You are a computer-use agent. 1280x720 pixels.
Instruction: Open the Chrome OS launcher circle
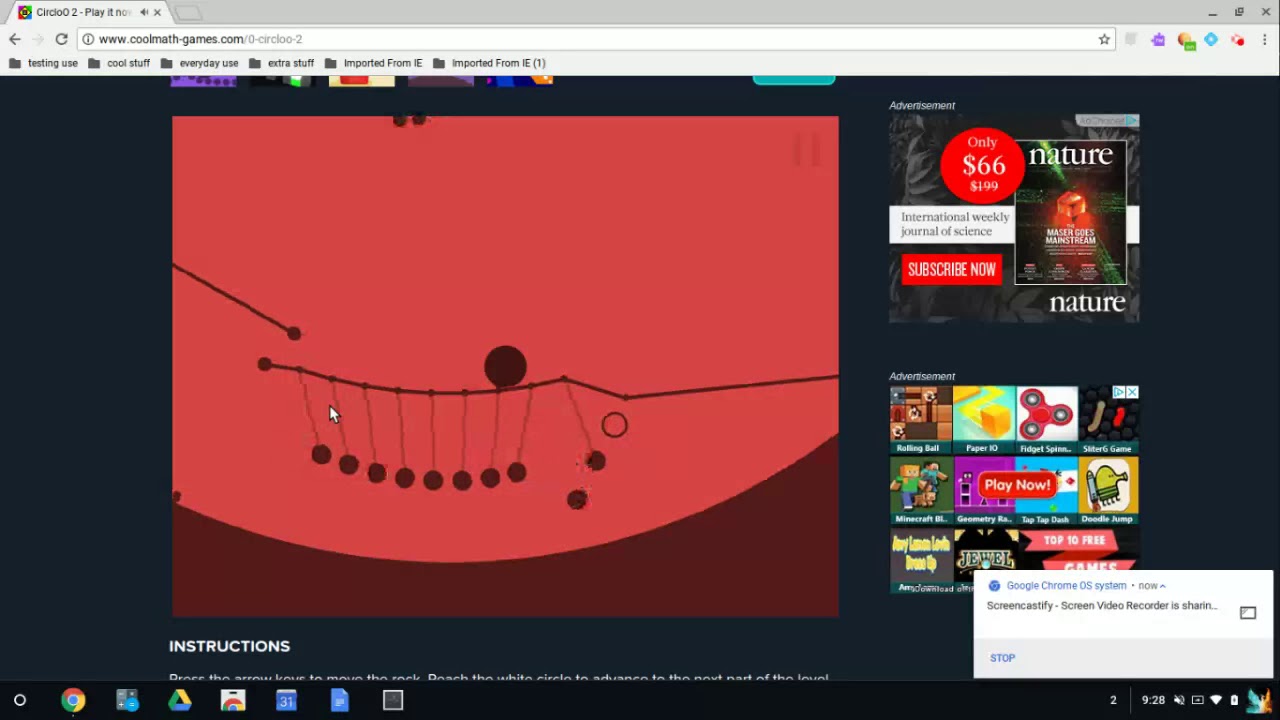(x=19, y=700)
